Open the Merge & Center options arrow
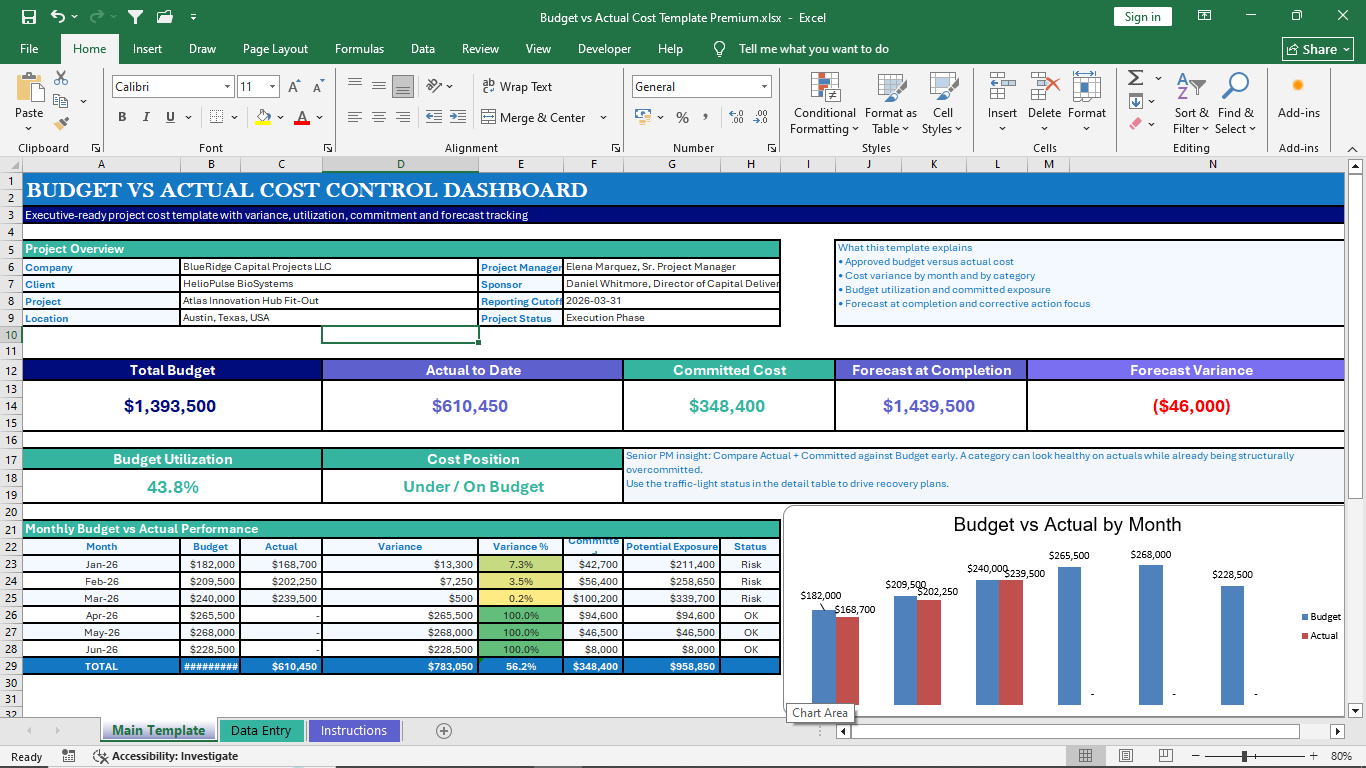Screen dimensions: 1366x768 click(x=604, y=117)
